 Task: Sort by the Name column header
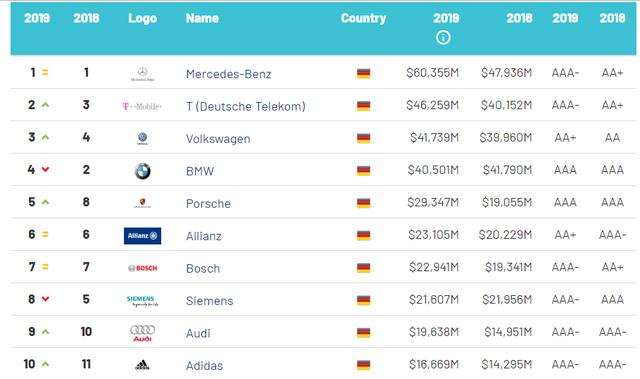click(202, 18)
